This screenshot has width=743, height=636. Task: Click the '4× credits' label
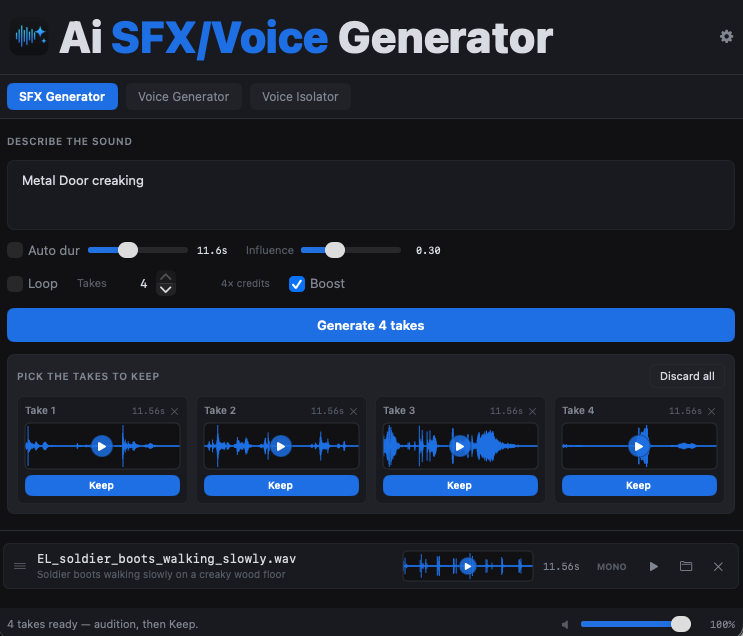pos(245,283)
